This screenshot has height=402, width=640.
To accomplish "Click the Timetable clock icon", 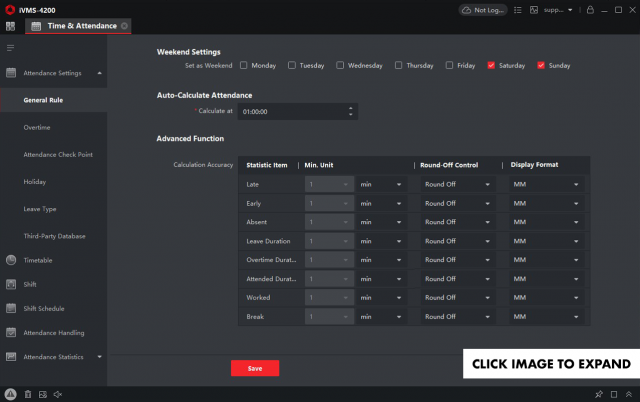I will pos(11,260).
